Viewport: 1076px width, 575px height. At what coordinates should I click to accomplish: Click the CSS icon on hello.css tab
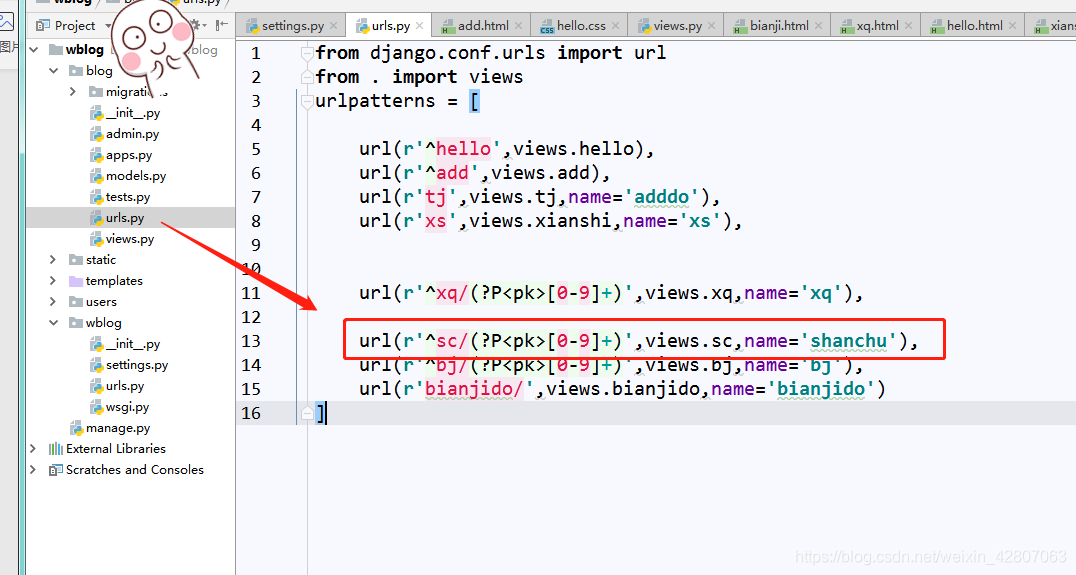click(x=547, y=27)
